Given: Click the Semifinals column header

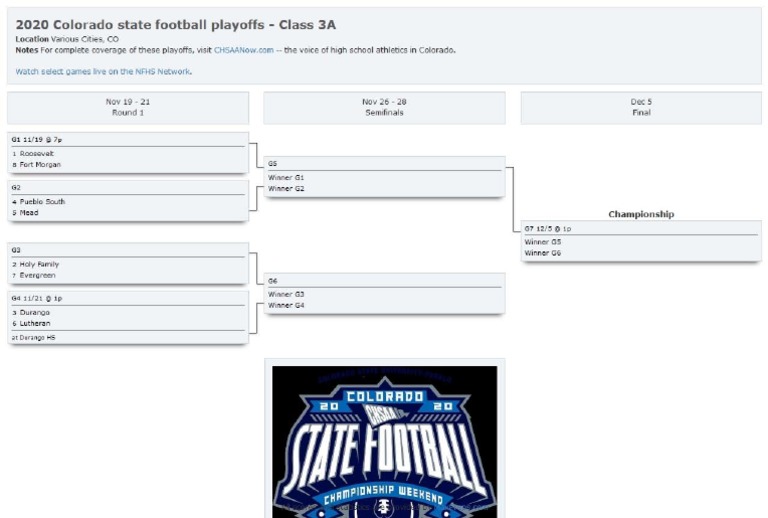Looking at the screenshot, I should coord(384,107).
